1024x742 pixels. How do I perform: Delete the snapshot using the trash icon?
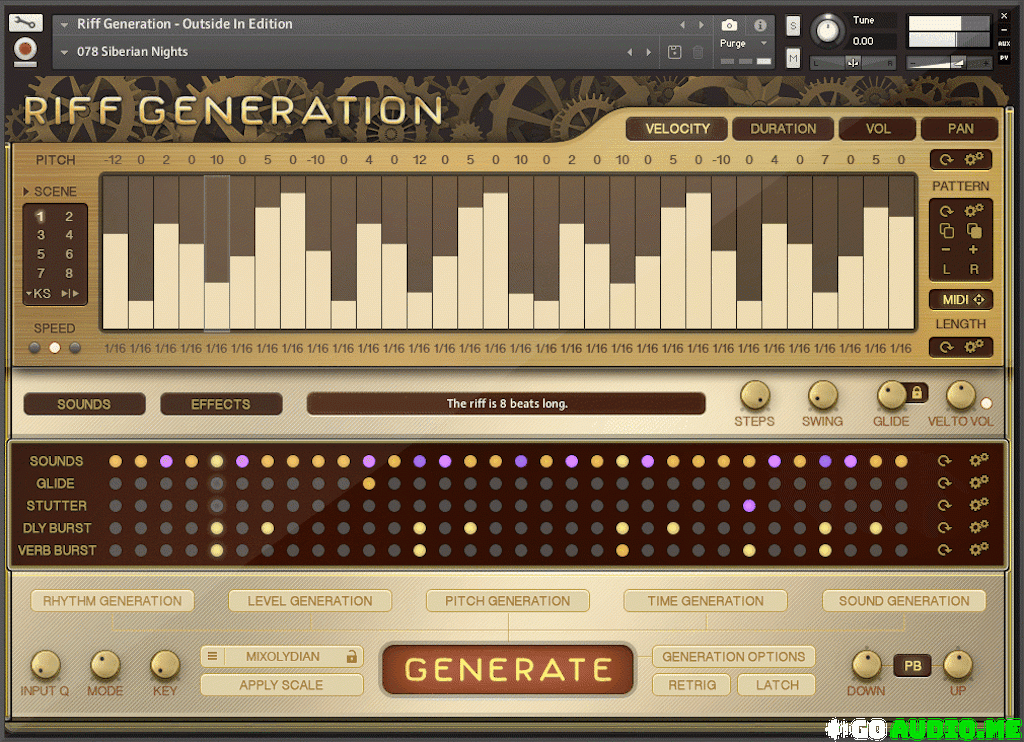[698, 52]
